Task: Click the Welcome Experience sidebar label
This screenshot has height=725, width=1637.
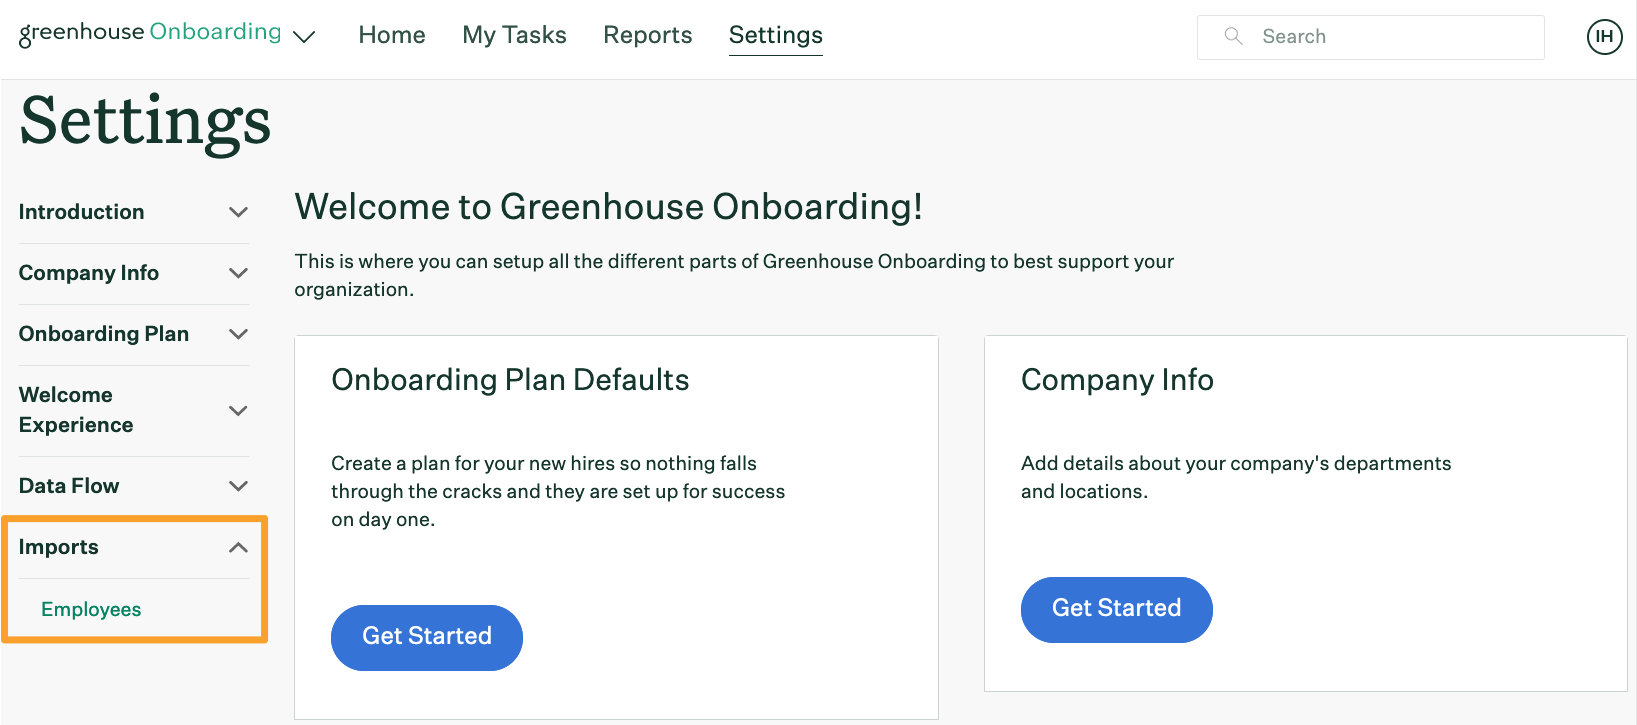Action: [76, 410]
